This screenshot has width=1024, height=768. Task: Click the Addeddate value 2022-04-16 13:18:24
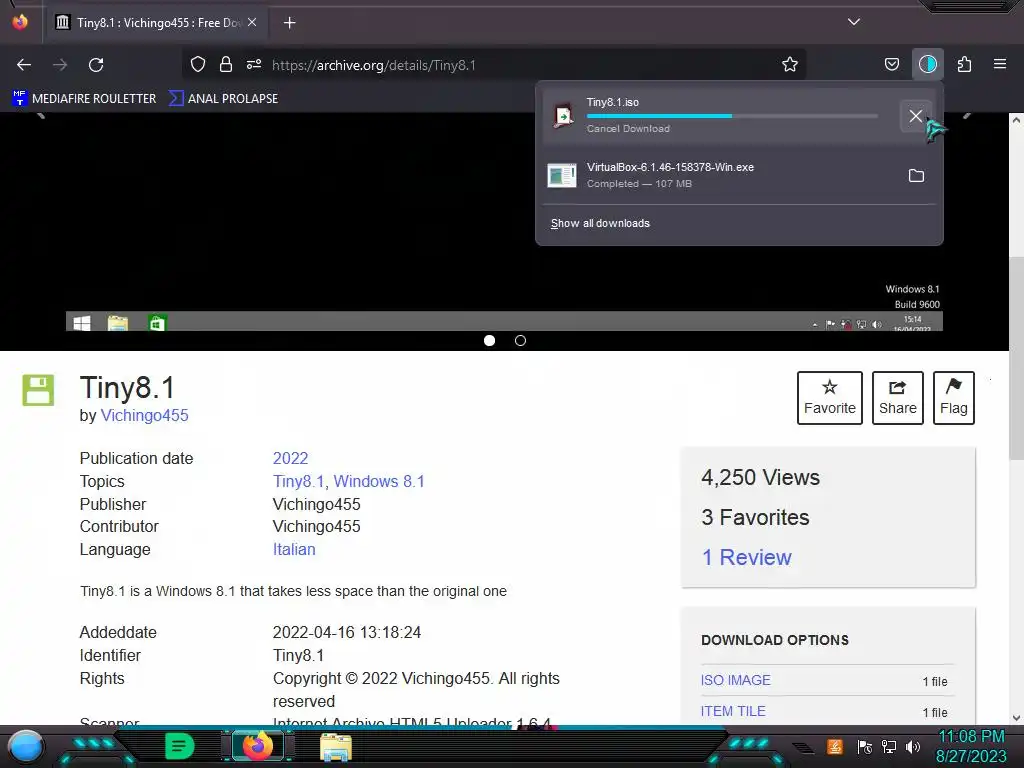coord(347,632)
